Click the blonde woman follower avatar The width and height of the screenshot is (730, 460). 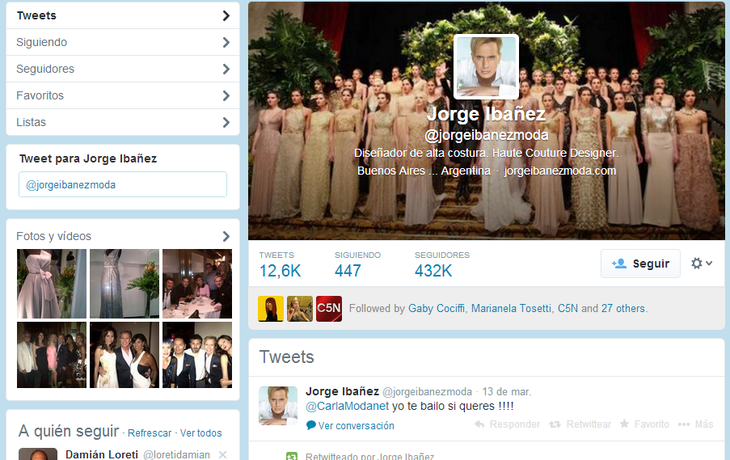point(300,309)
